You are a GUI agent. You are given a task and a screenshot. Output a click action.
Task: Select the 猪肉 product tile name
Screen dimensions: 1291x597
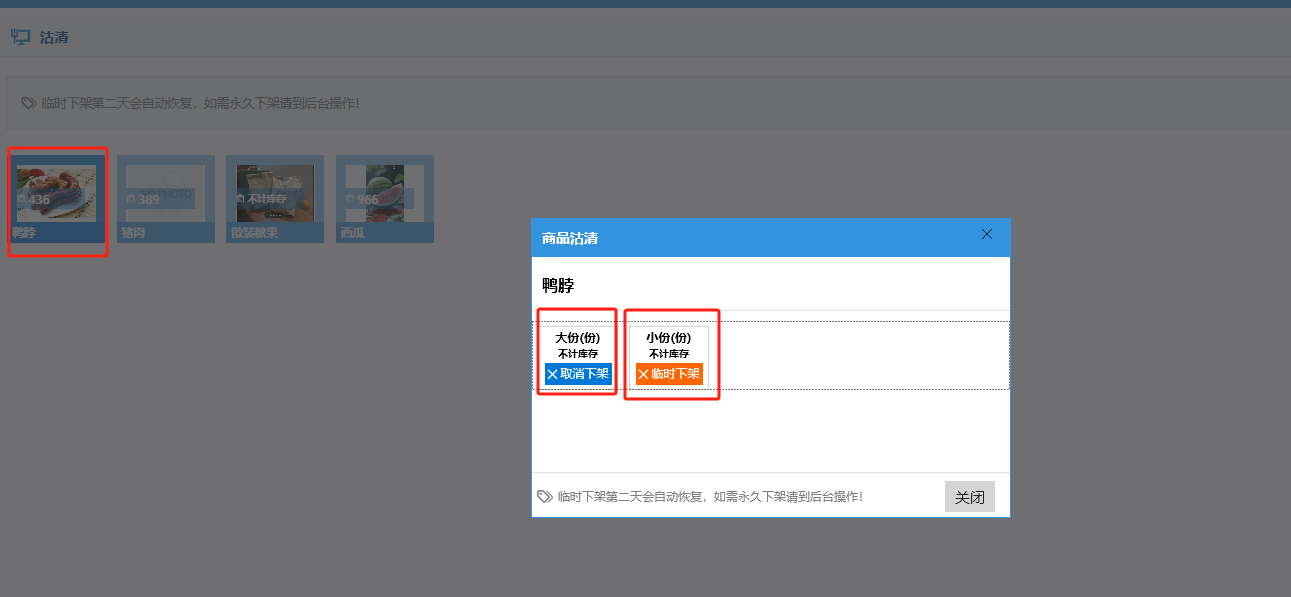coord(133,233)
